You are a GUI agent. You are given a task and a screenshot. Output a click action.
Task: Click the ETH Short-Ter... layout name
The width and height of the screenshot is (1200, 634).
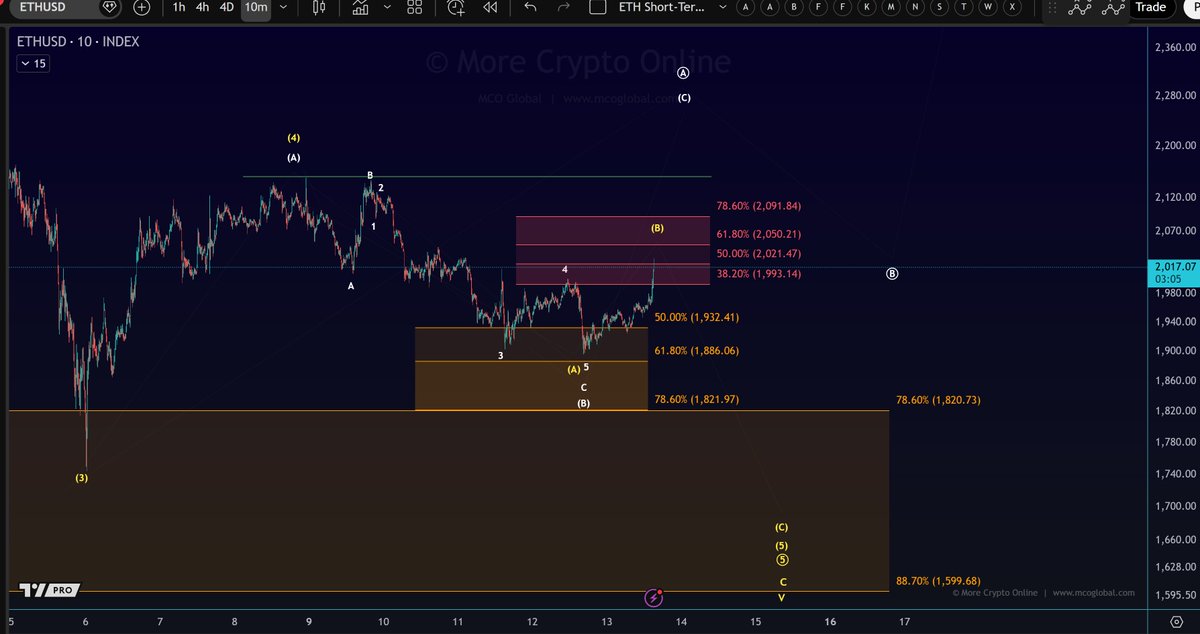click(661, 7)
